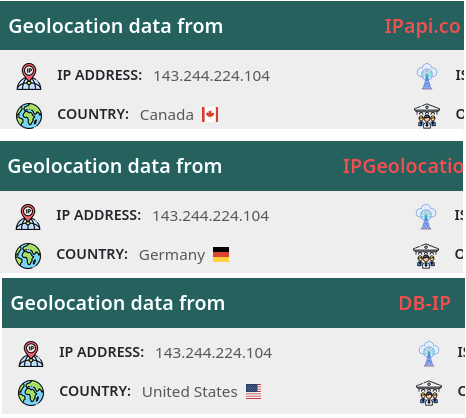The width and height of the screenshot is (466, 418).
Task: Click the ISP tower icon in IPapi.co section
Action: pyautogui.click(x=427, y=76)
